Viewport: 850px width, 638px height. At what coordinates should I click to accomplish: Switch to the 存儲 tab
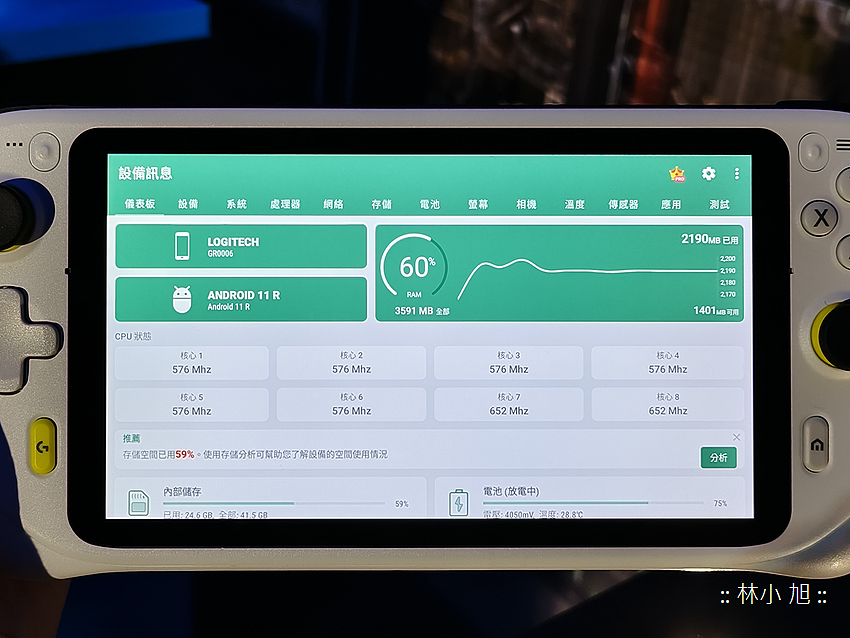382,204
